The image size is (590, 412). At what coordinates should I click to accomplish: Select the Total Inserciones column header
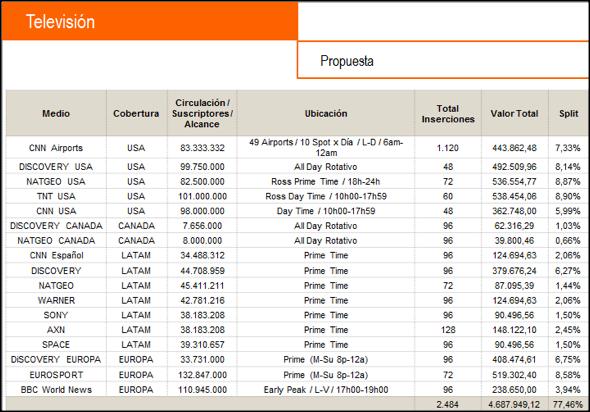448,114
